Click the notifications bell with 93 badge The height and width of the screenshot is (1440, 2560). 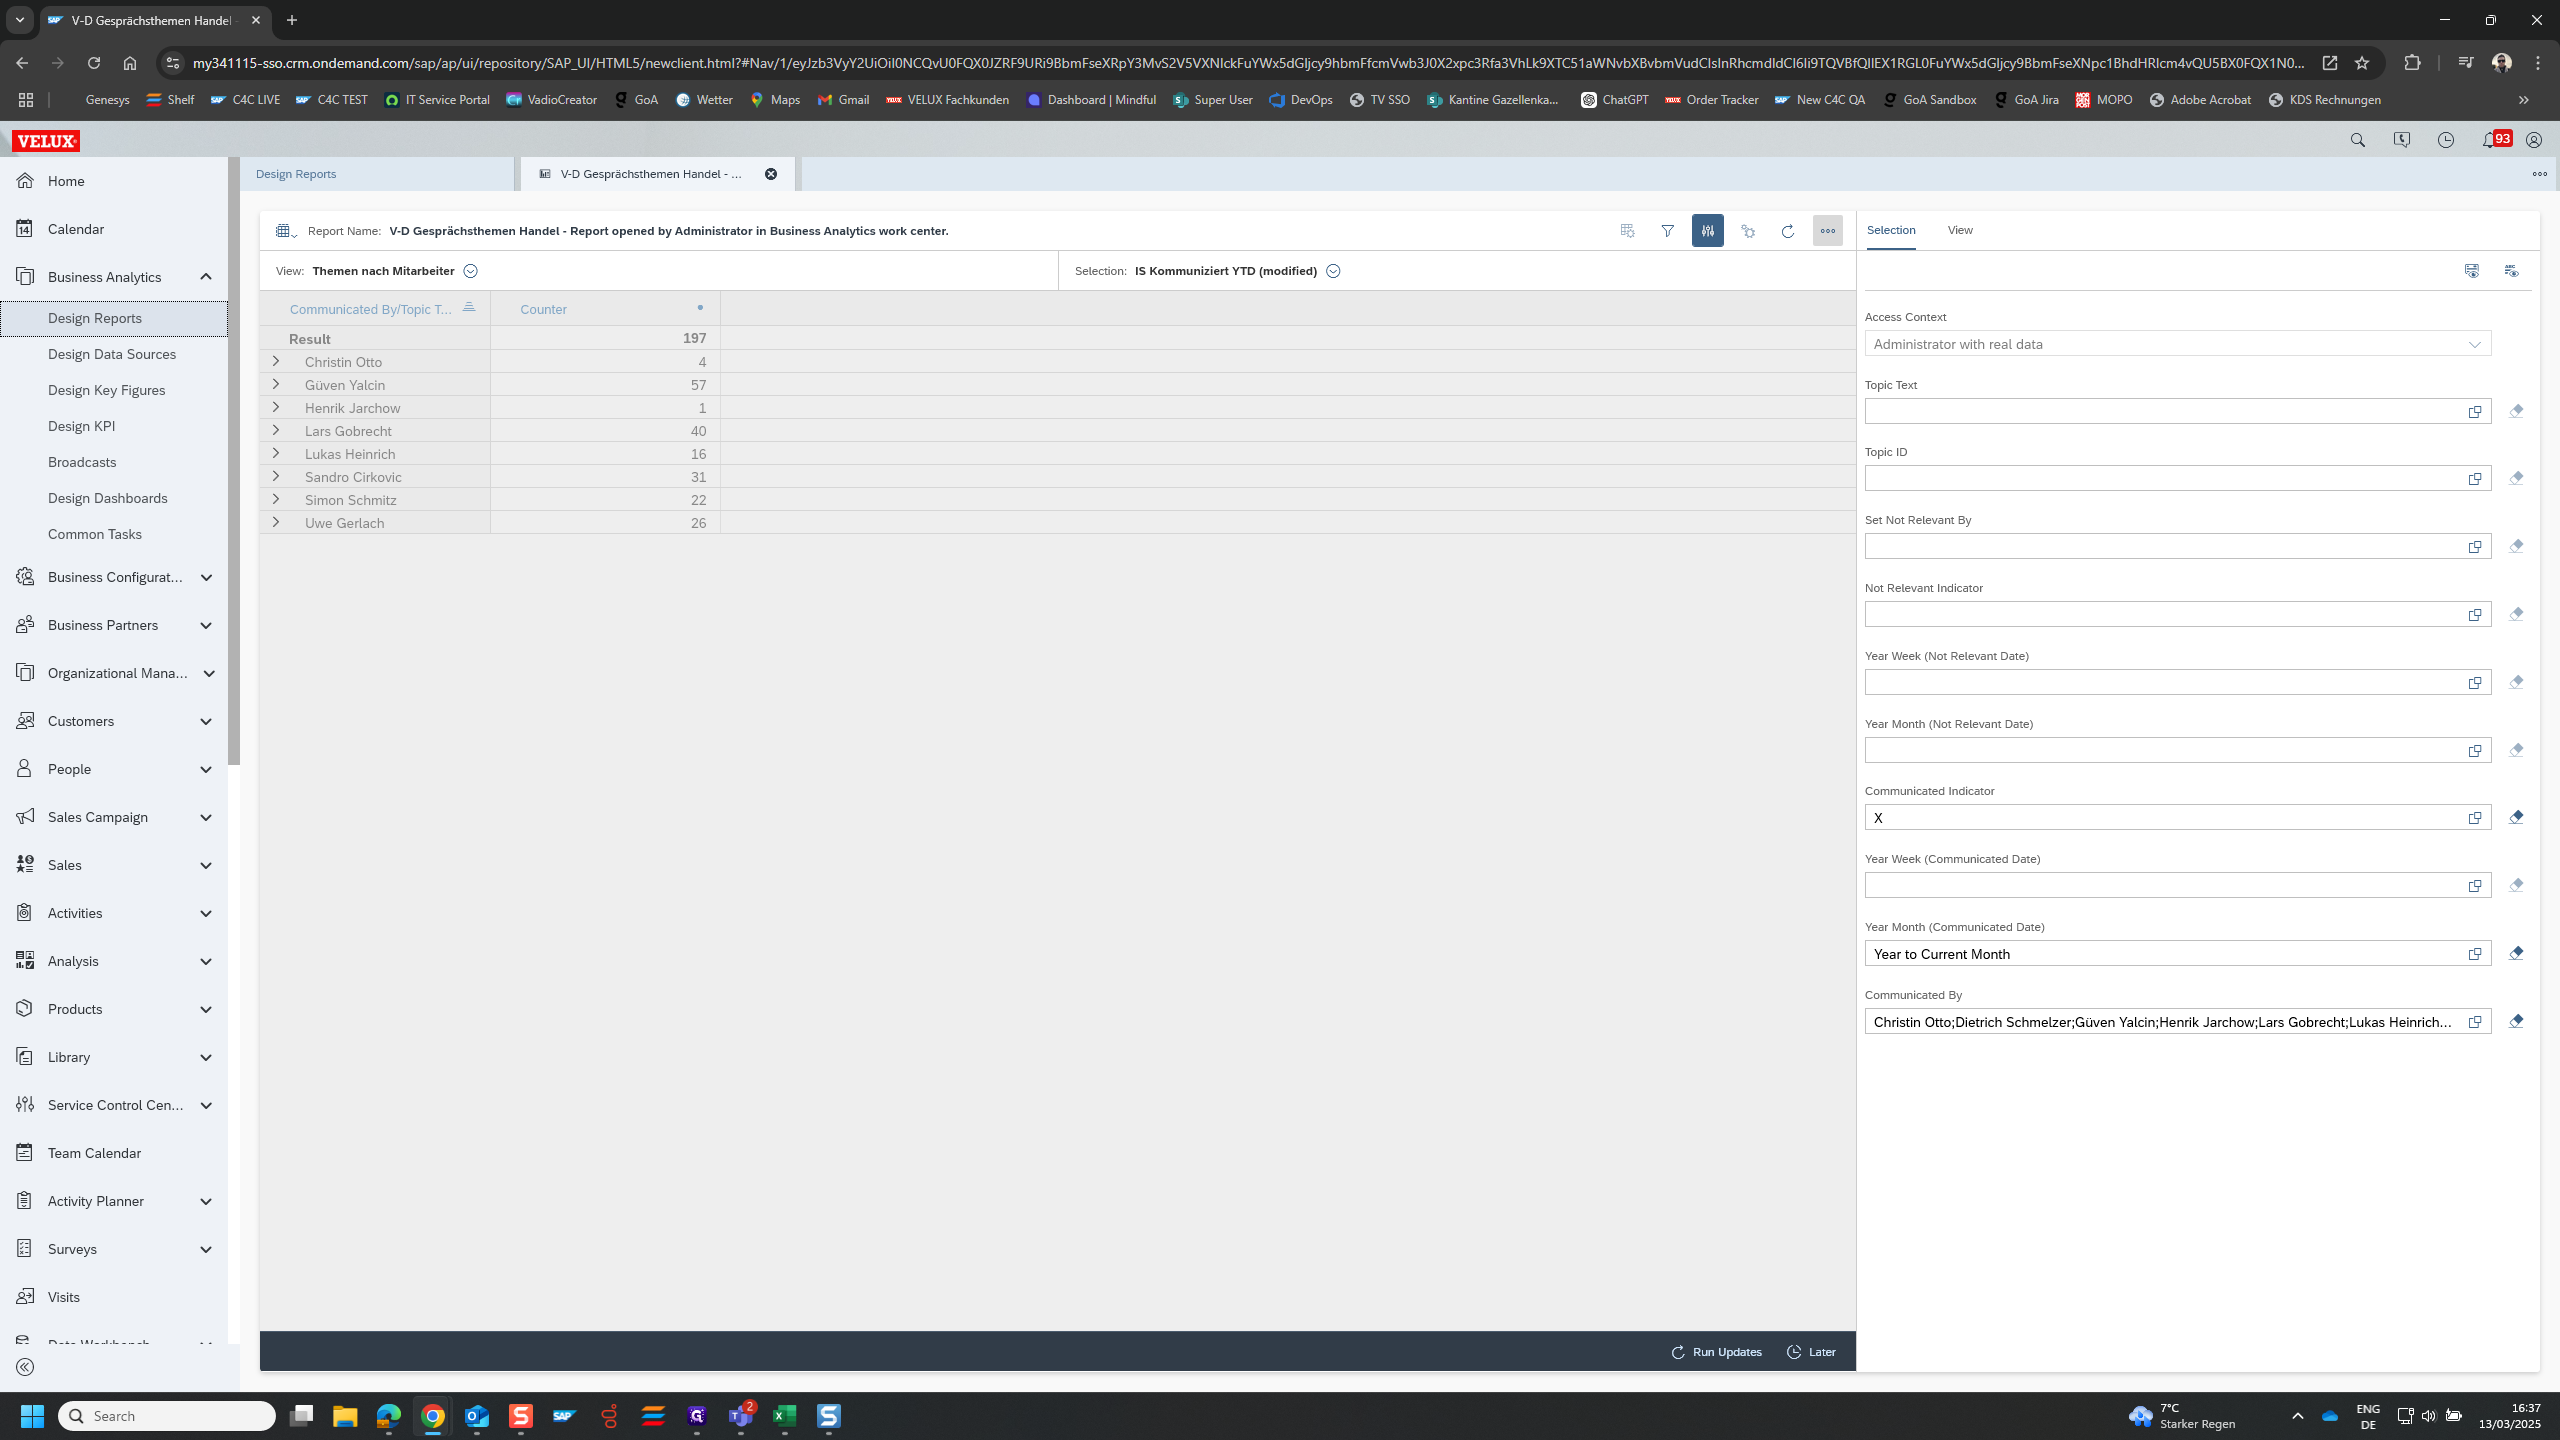2489,140
